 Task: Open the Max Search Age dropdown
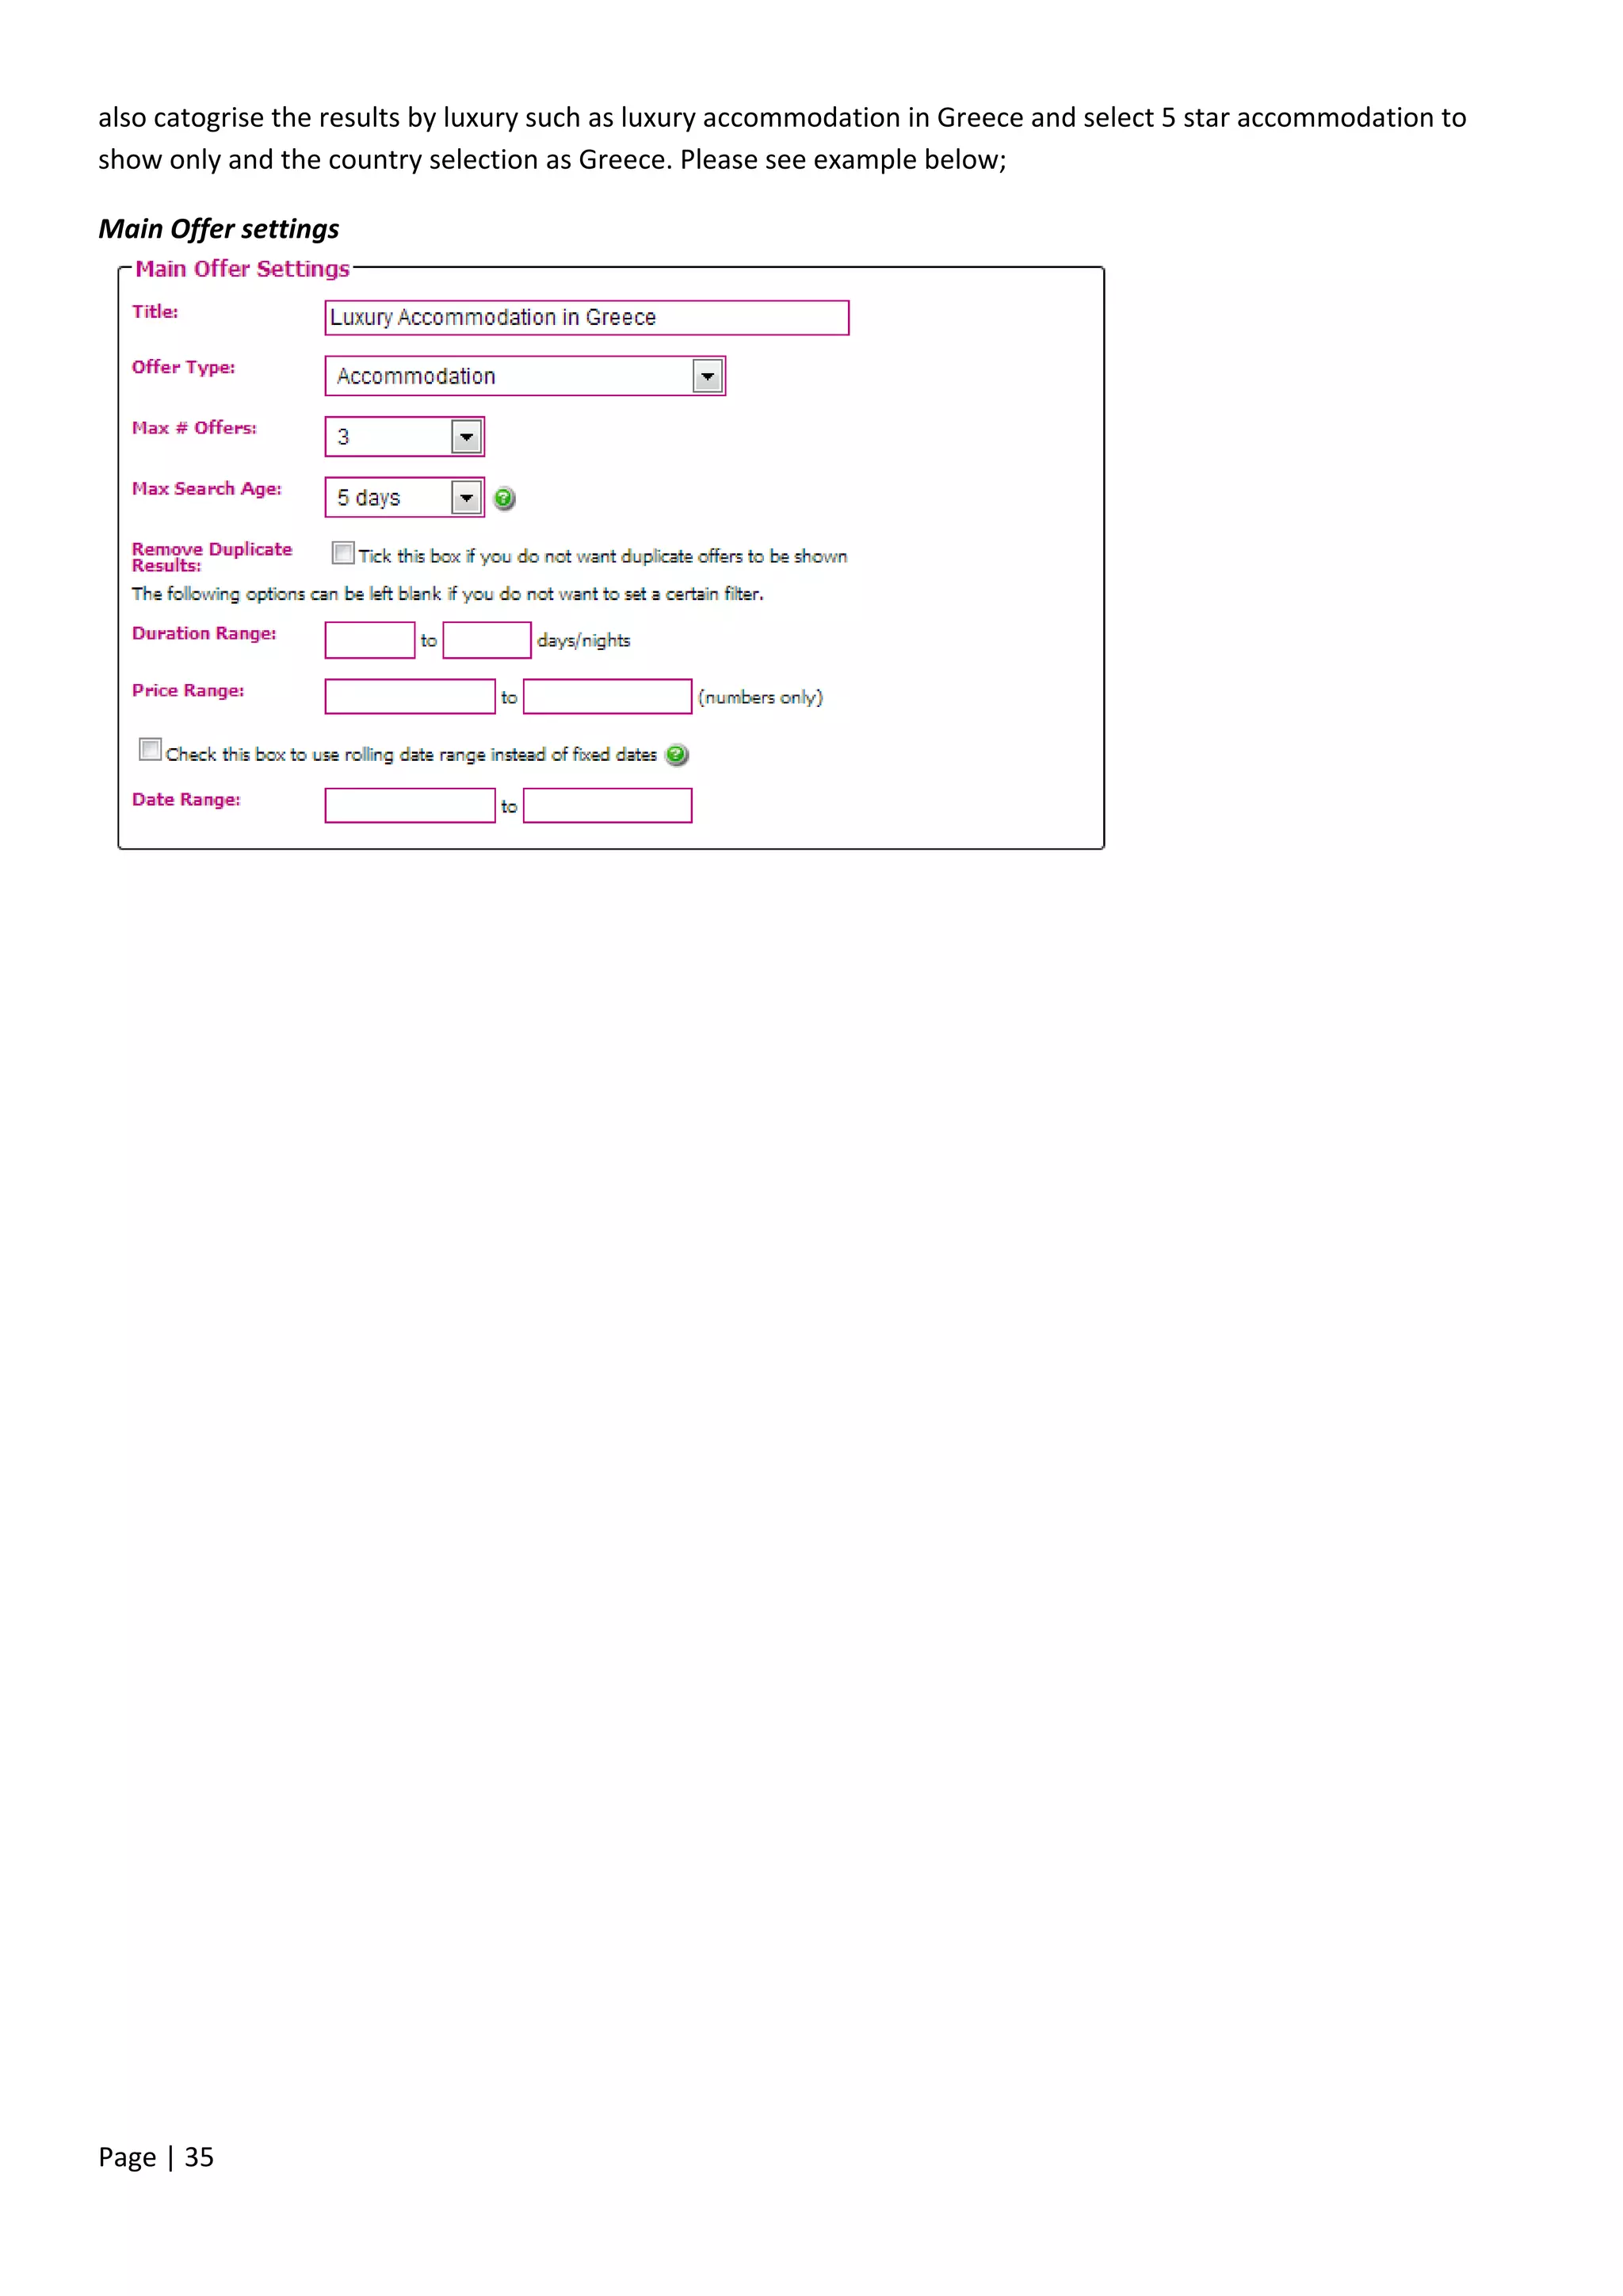pyautogui.click(x=404, y=497)
